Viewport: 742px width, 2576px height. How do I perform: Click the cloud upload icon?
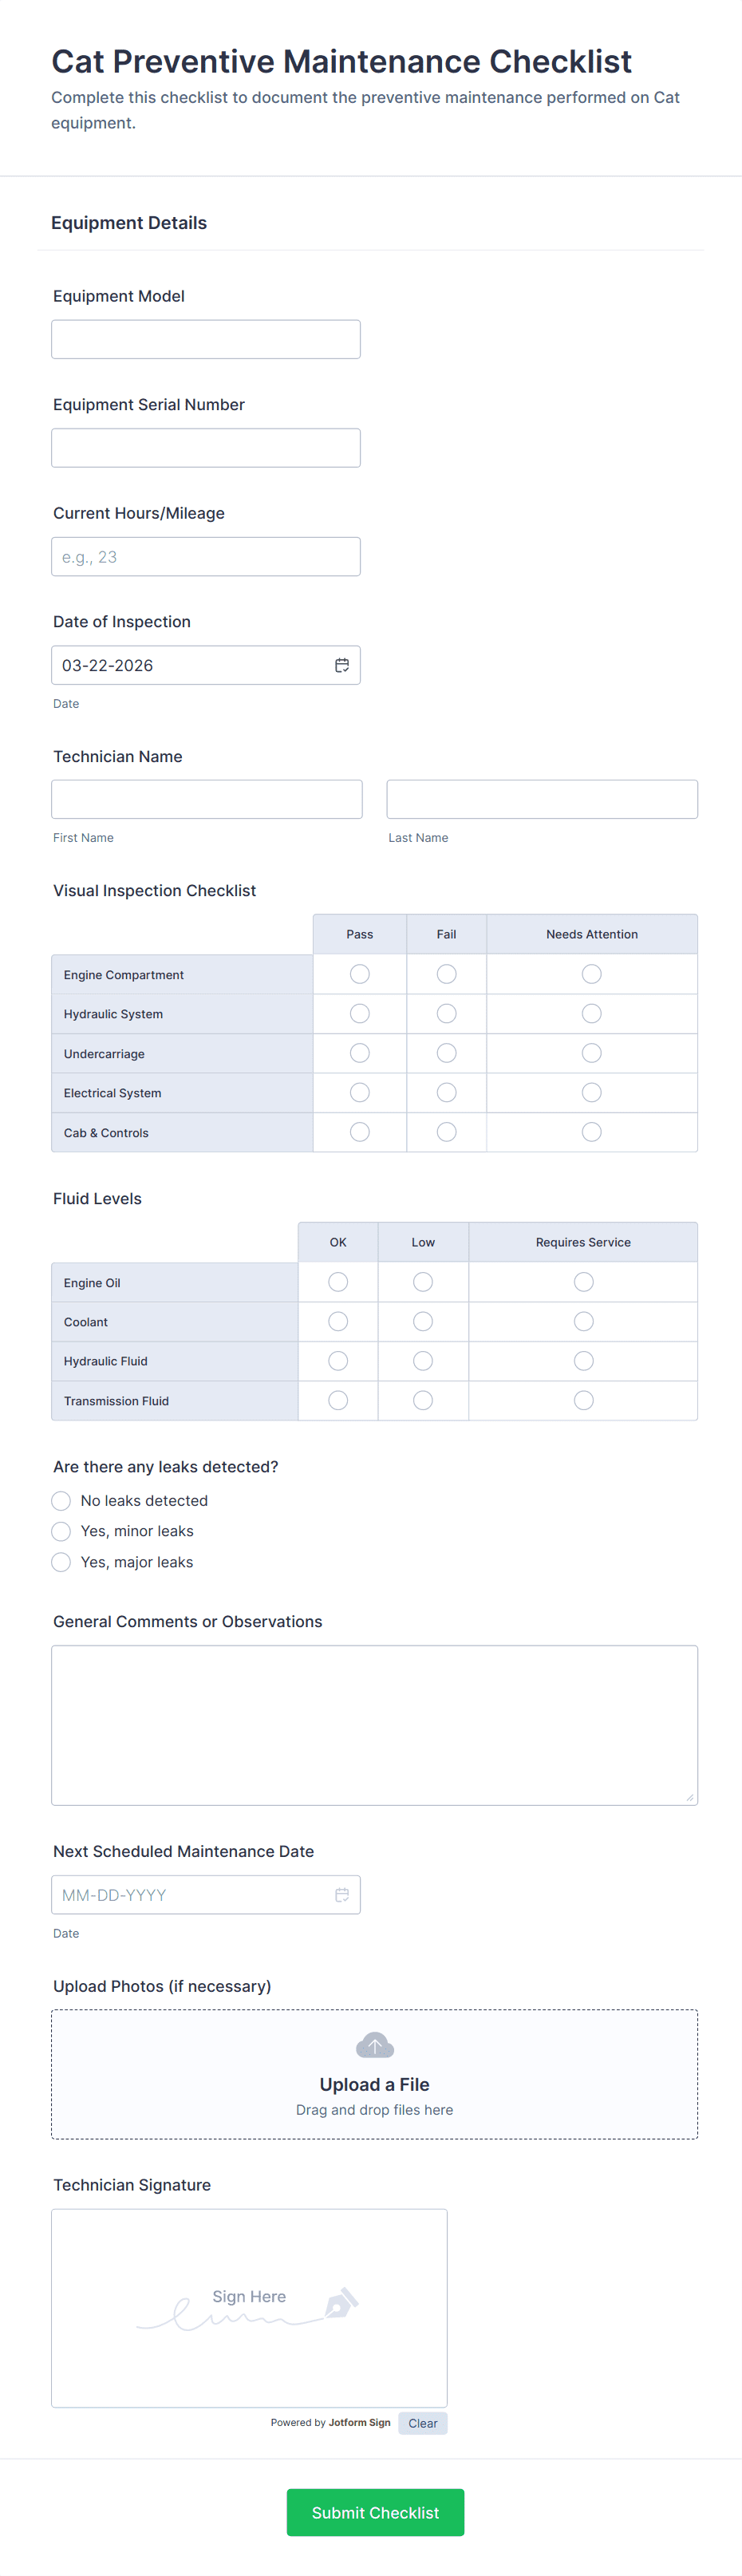374,2044
